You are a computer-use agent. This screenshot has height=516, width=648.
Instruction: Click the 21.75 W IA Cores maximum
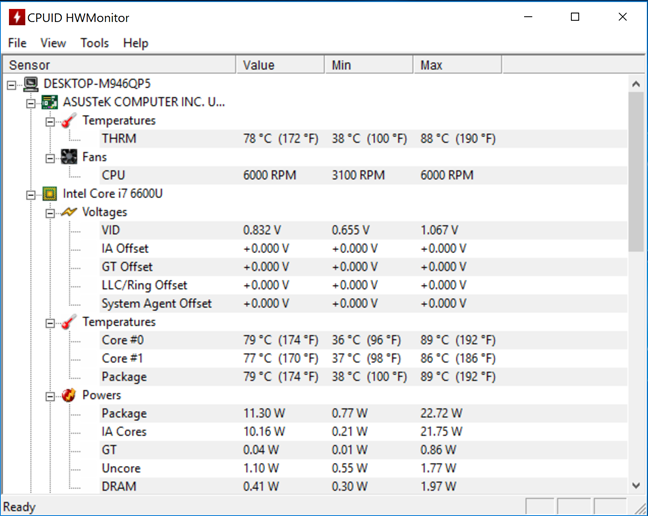coord(441,432)
